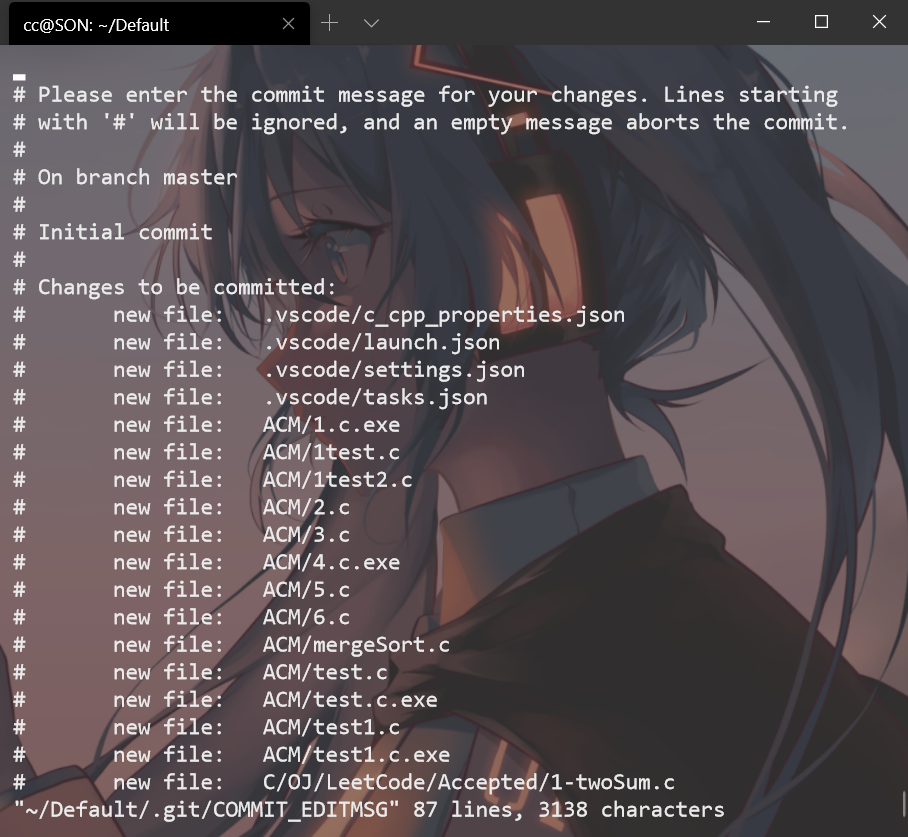Click the text 'On branch master'

pos(137,177)
